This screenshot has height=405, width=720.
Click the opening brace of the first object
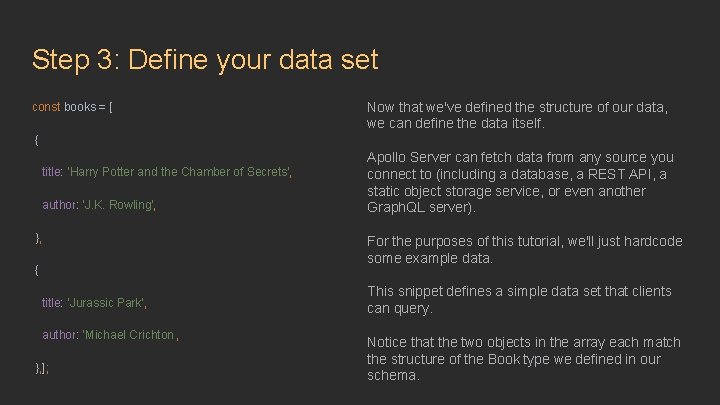37,139
